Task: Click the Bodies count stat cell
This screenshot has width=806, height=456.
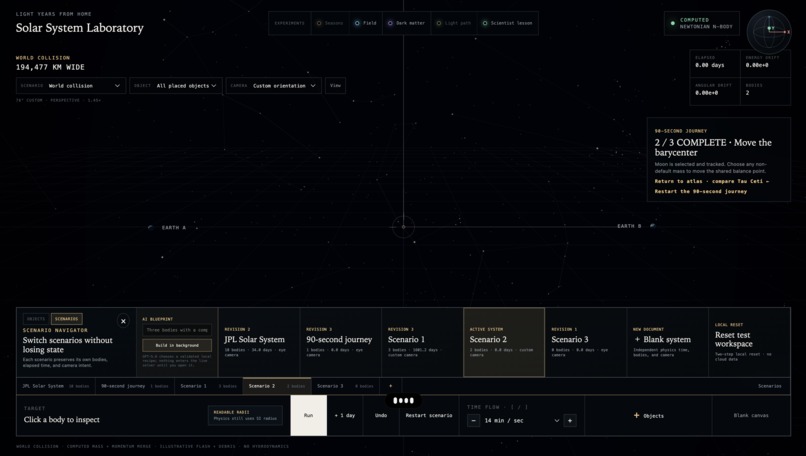Action: tap(765, 92)
